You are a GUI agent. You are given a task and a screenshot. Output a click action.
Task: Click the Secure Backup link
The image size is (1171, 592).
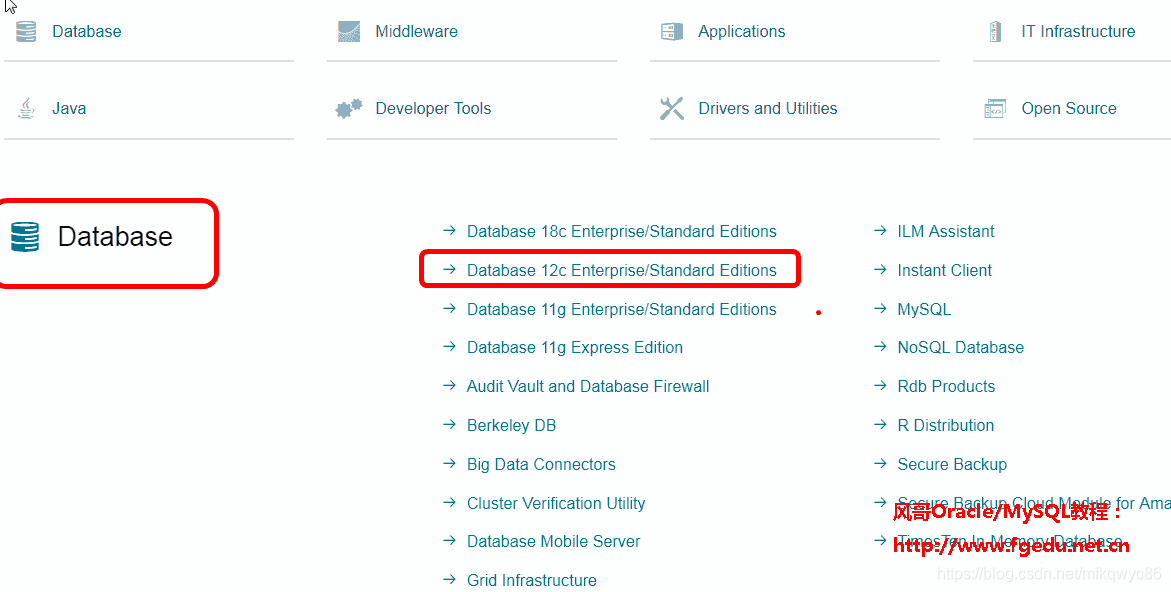(x=952, y=464)
